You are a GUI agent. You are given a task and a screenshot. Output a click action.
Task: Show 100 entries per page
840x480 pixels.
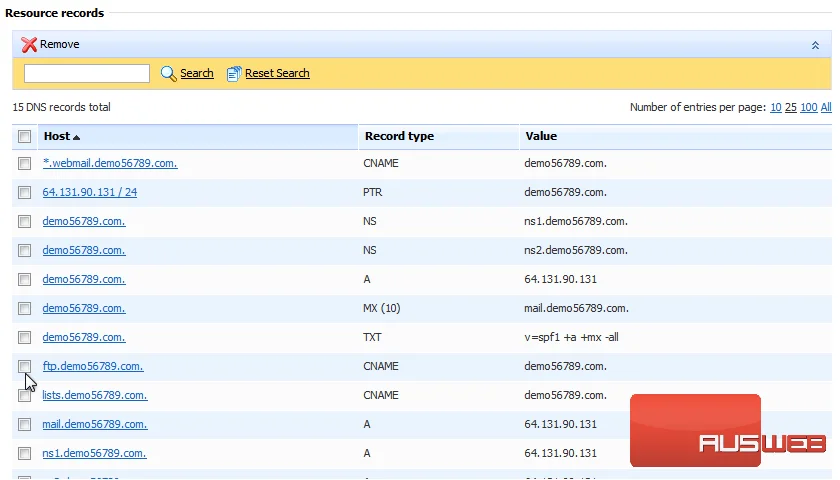pos(808,107)
